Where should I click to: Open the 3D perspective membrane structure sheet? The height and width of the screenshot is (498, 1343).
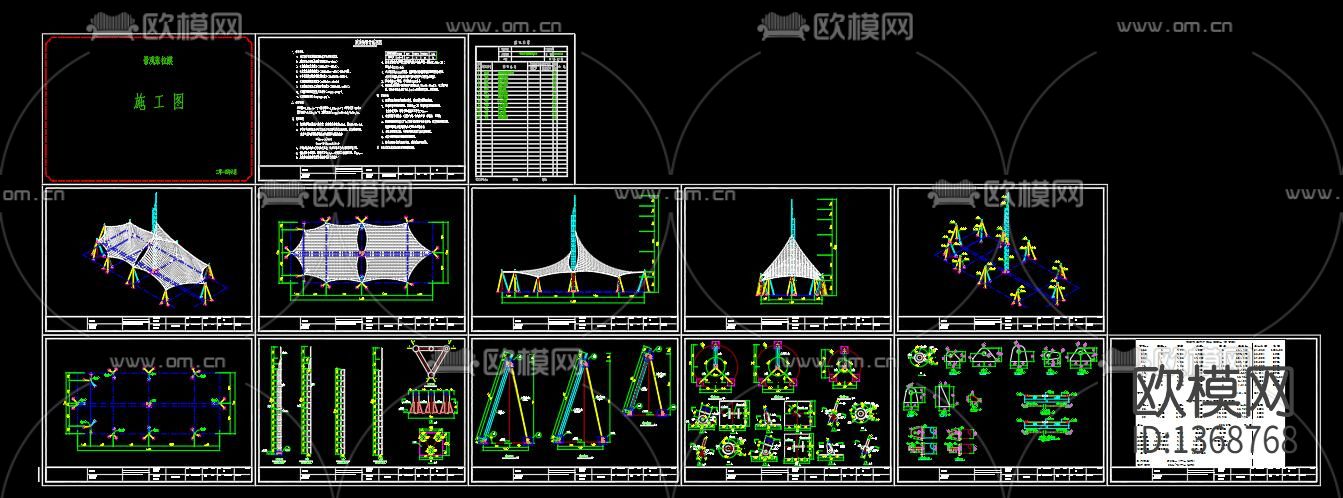pyautogui.click(x=148, y=259)
